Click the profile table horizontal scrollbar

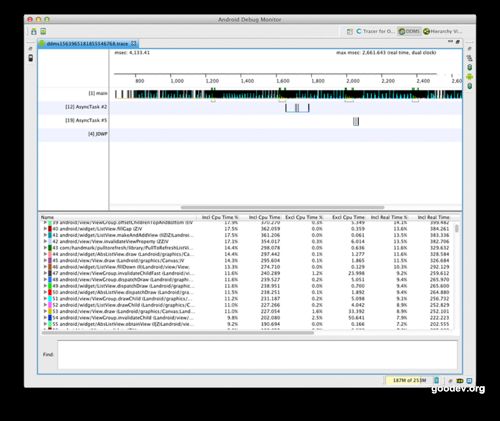[x=178, y=332]
